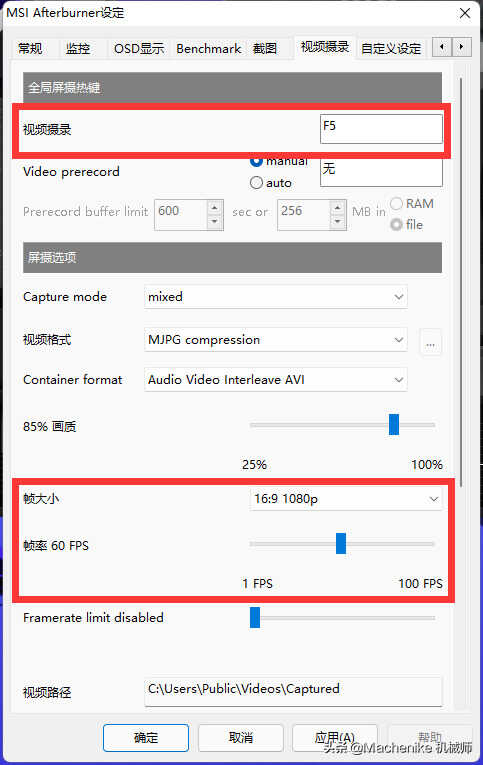Select the 视频摄录 tab

tap(325, 47)
